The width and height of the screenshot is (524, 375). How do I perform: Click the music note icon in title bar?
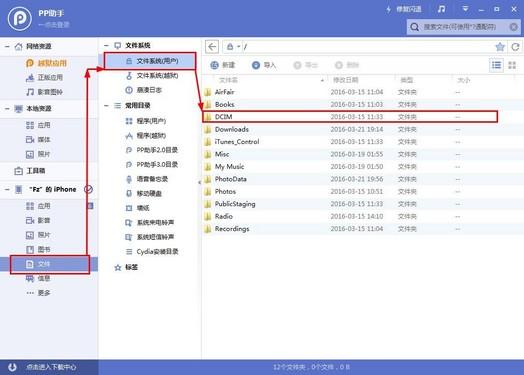pos(441,9)
